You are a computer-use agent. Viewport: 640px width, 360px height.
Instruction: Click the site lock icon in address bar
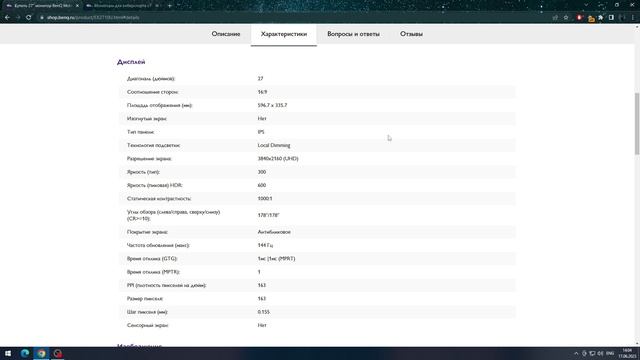click(x=42, y=18)
